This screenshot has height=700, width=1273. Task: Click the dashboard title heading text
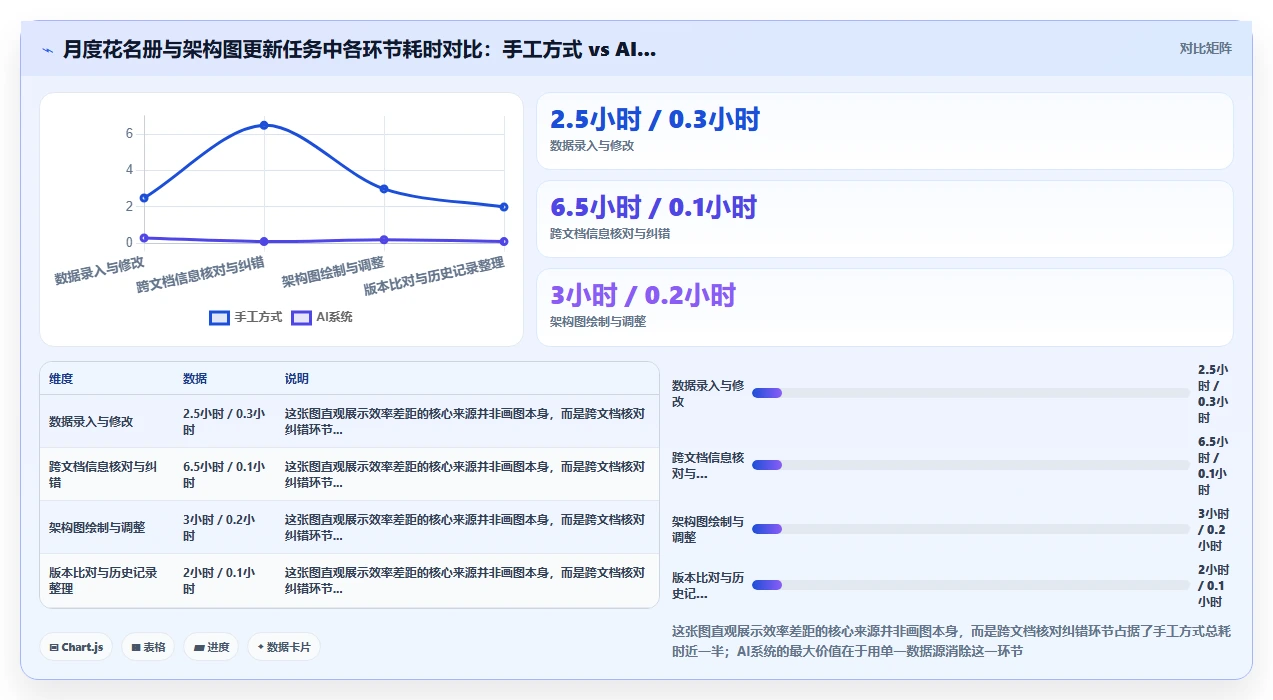click(360, 49)
